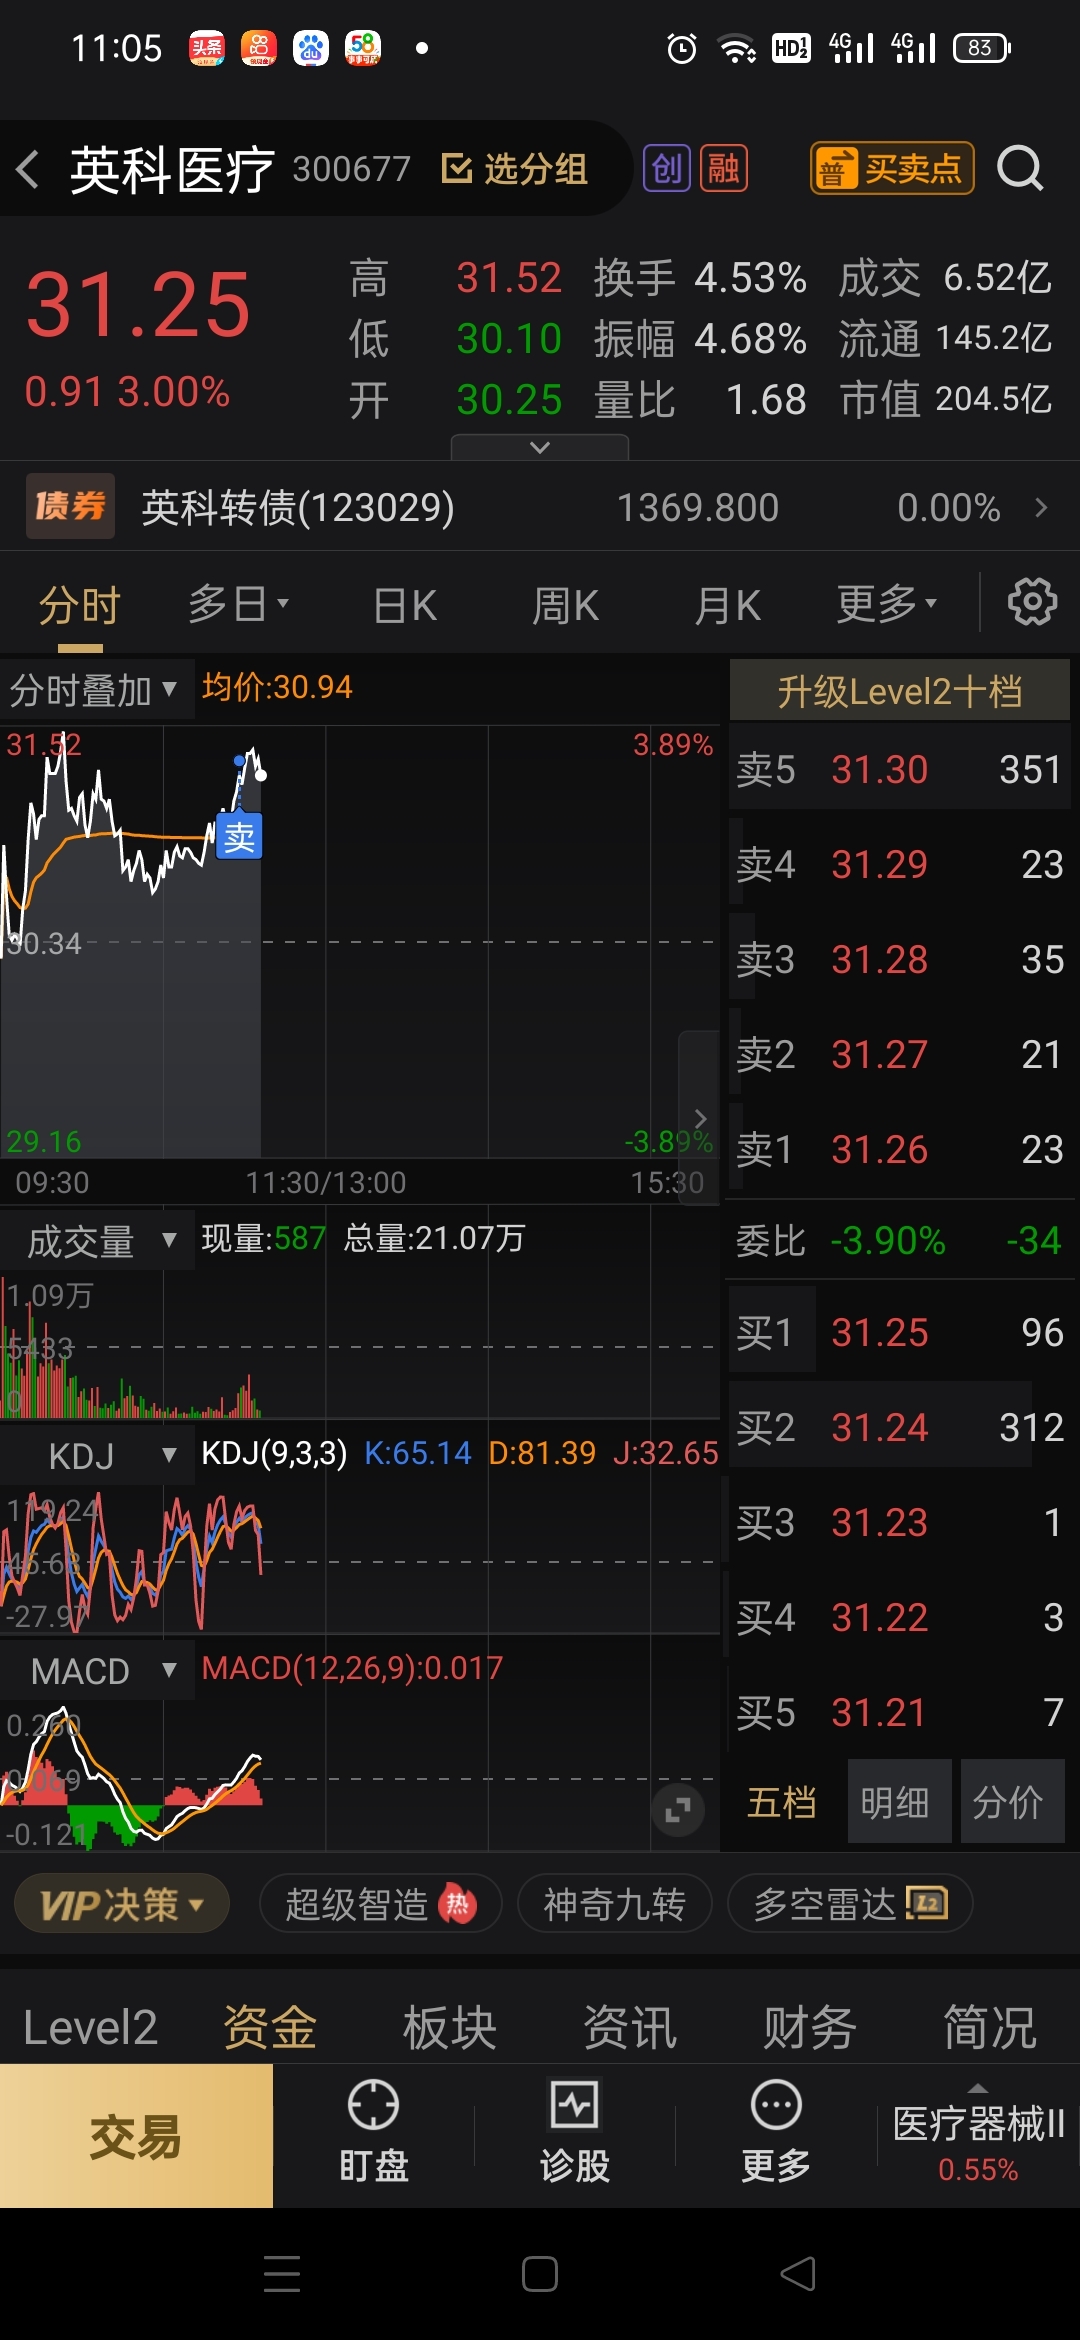Image resolution: width=1080 pixels, height=2340 pixels.
Task: Tap the 交易 trade button
Action: tap(136, 2136)
